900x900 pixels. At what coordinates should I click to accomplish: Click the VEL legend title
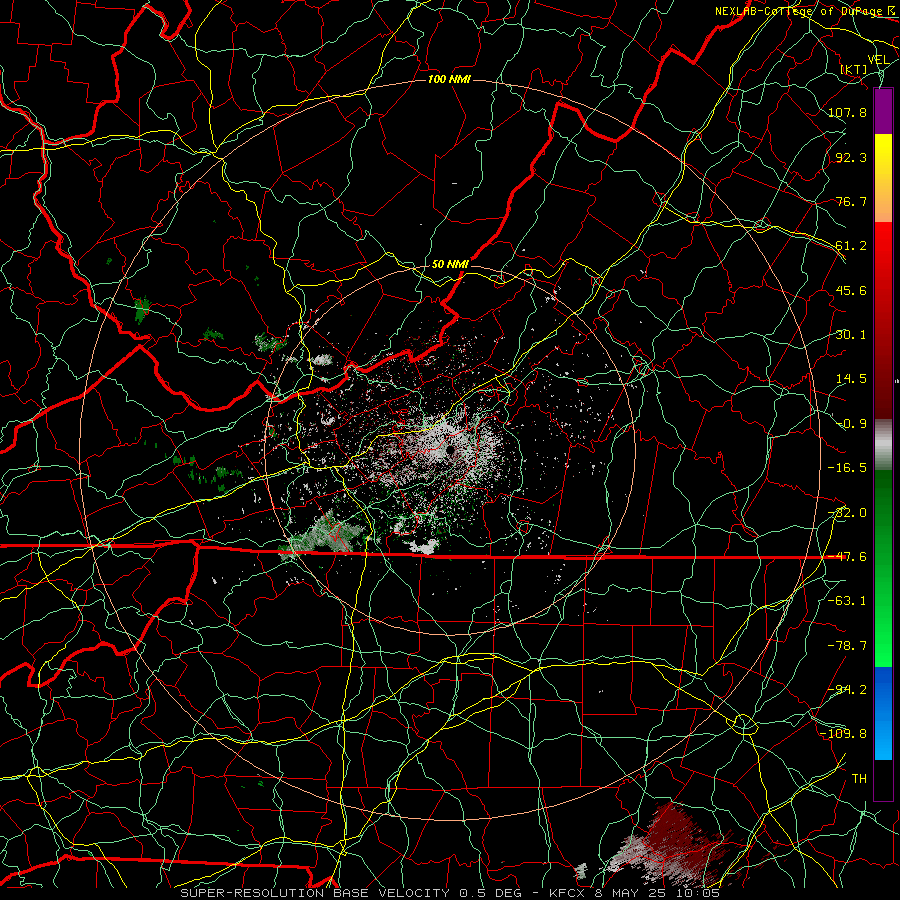click(x=878, y=60)
